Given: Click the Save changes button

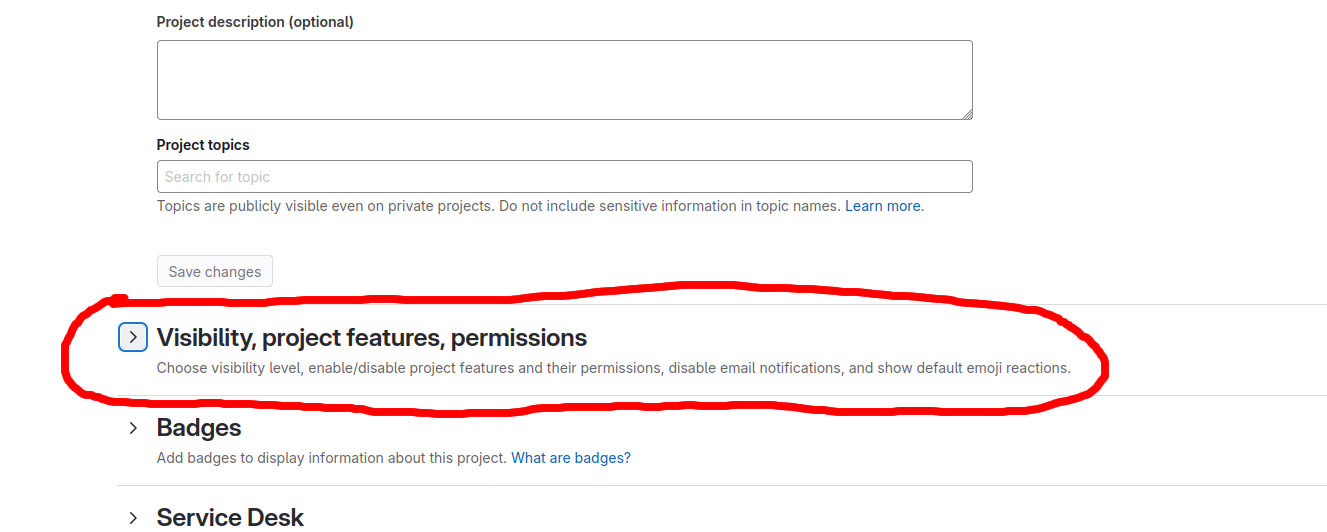Looking at the screenshot, I should (x=215, y=272).
